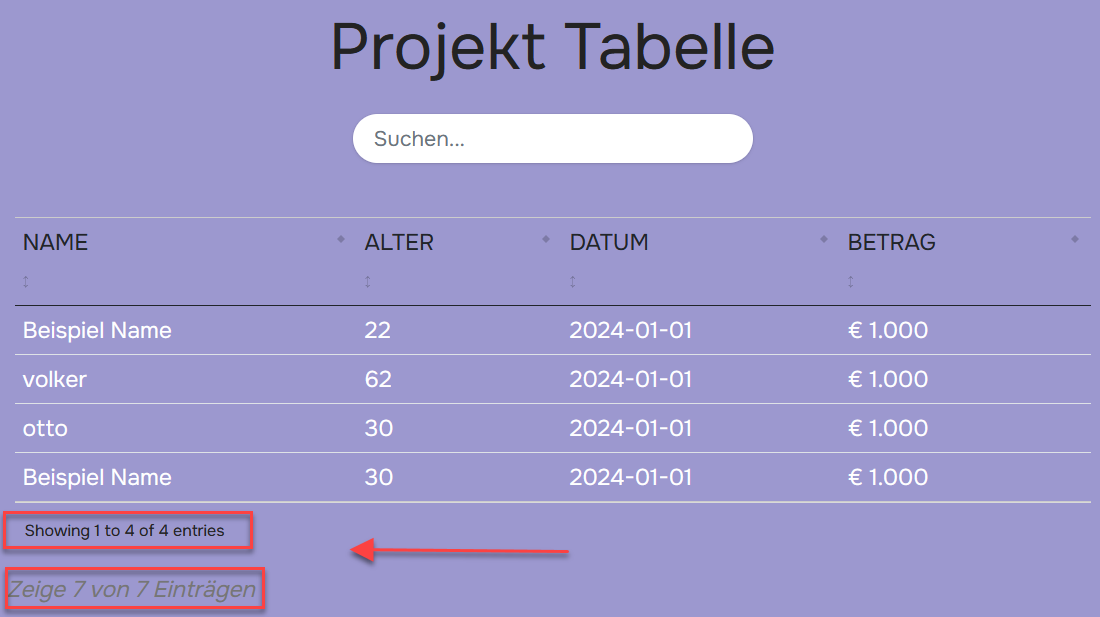Click the DATUM column header label

609,242
